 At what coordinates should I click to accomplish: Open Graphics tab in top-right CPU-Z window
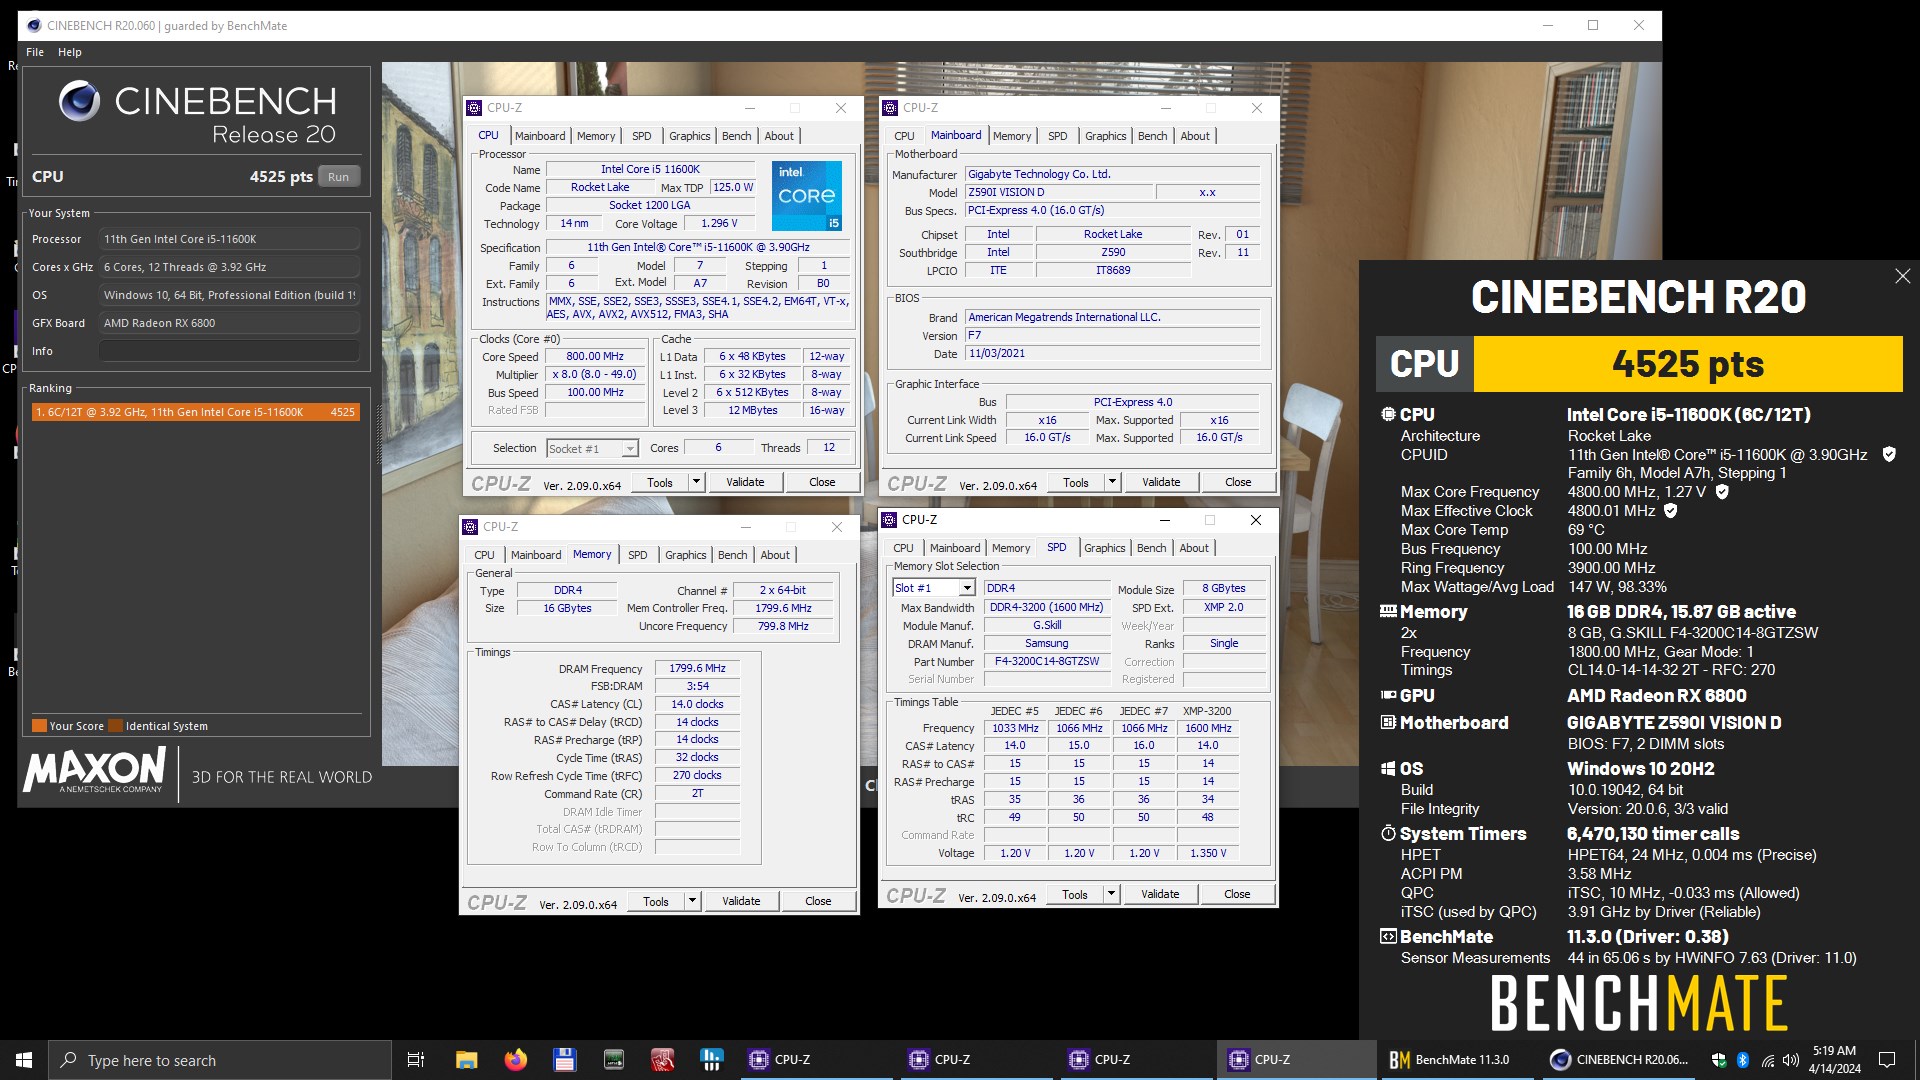pos(1106,136)
